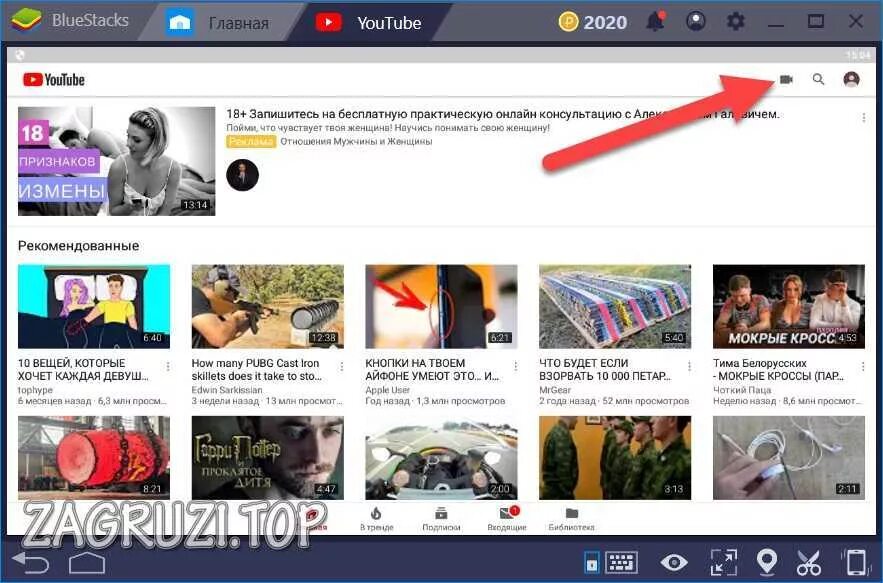883x583 pixels.
Task: Click the YouTube logo in header
Action: point(53,80)
